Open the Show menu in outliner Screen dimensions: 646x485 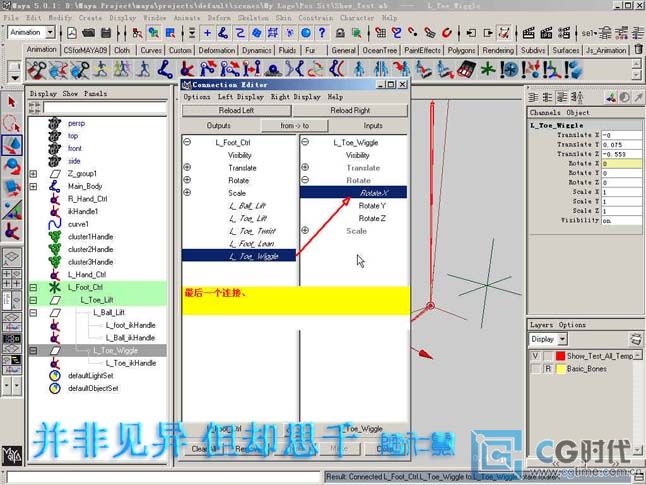(70, 94)
